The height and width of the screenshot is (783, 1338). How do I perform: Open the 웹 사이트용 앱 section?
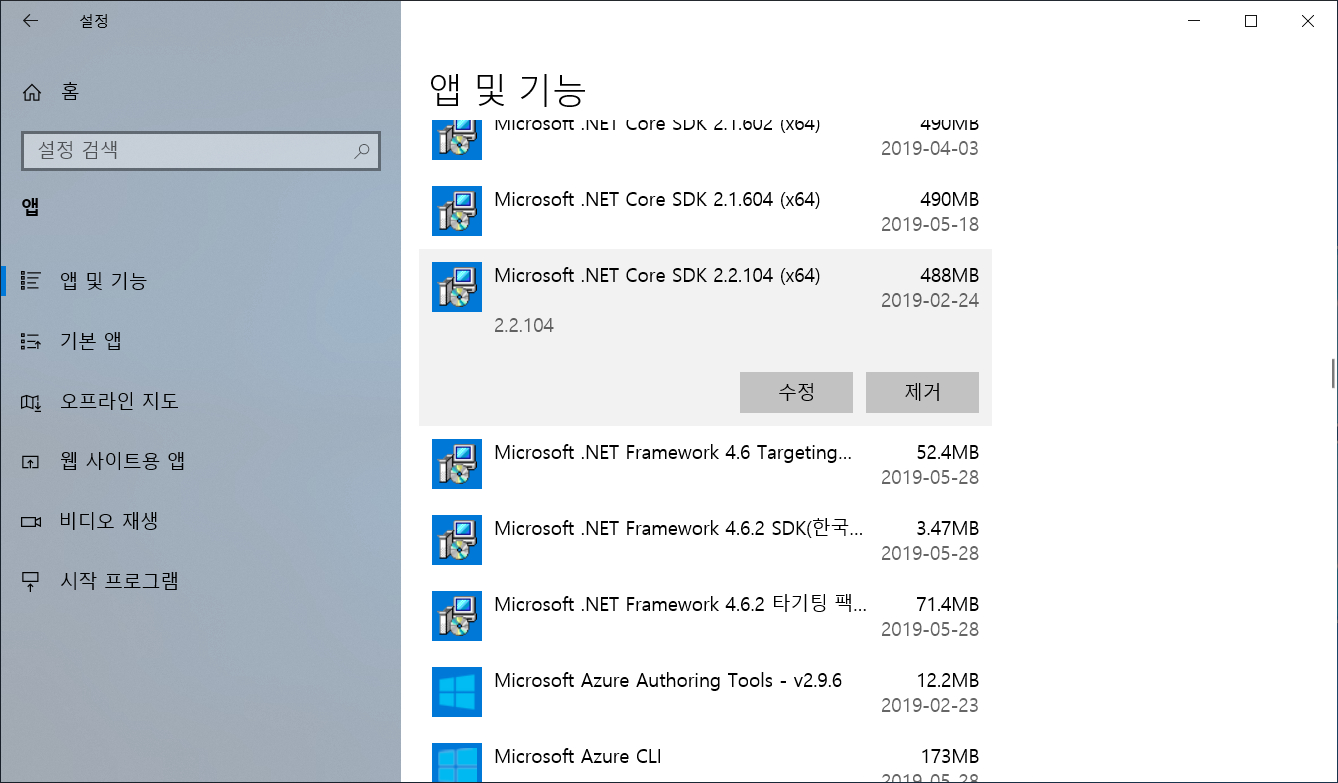[200, 461]
